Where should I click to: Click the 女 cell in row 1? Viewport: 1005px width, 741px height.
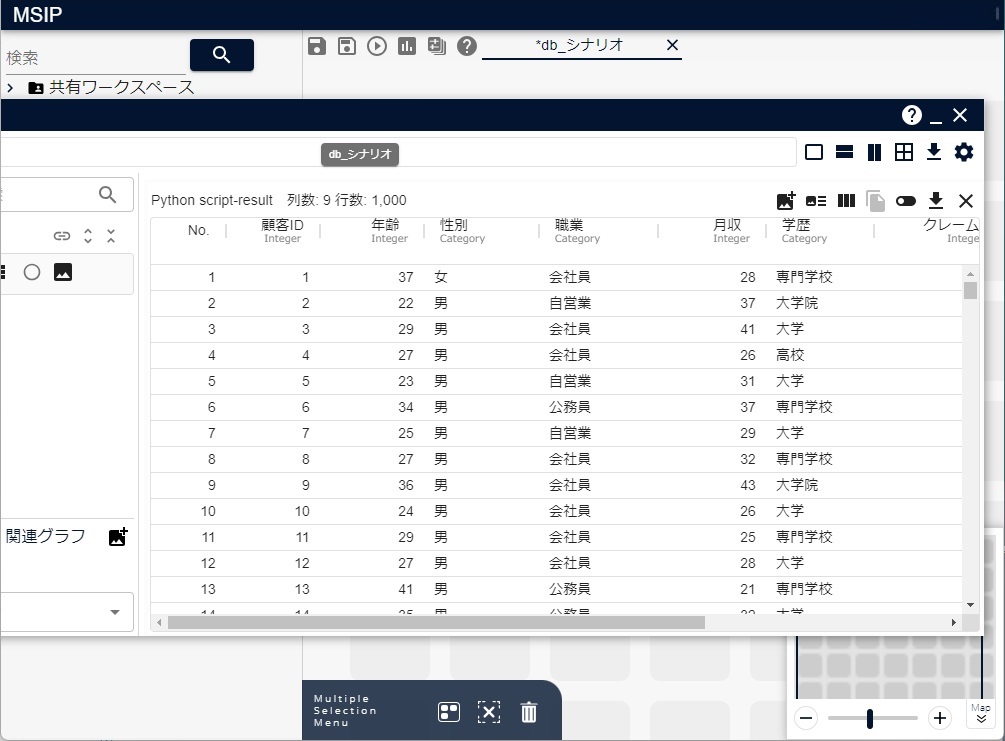441,278
